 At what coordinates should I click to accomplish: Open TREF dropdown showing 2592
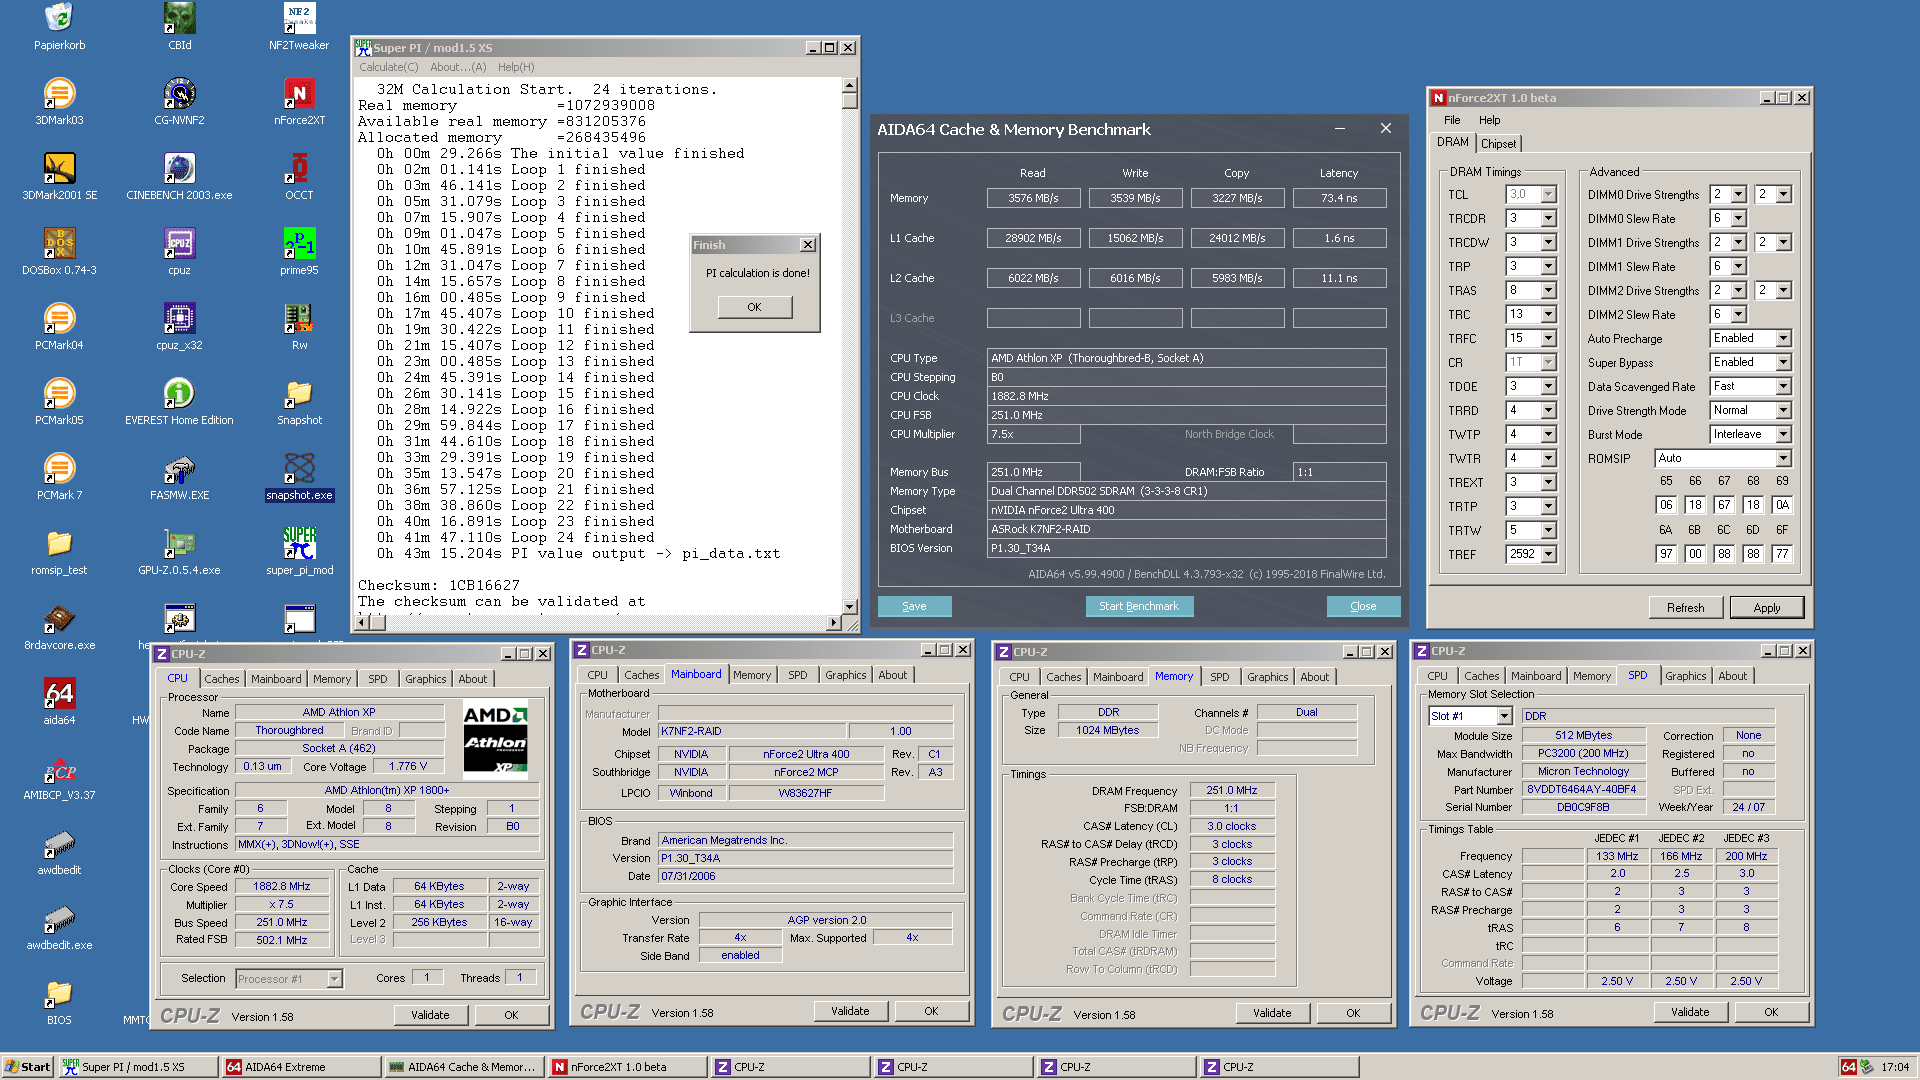click(1548, 554)
